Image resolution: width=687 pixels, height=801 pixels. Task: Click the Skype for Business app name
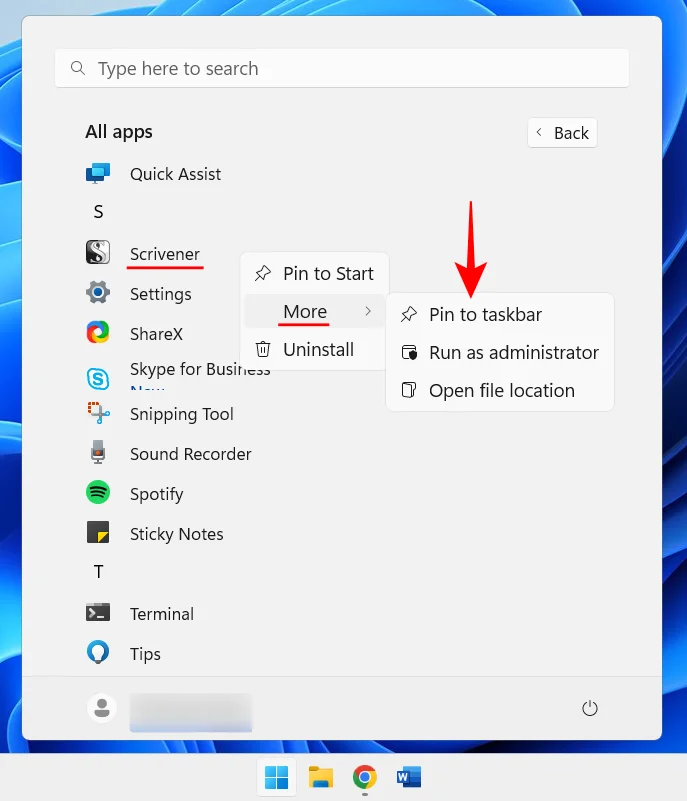[x=200, y=369]
